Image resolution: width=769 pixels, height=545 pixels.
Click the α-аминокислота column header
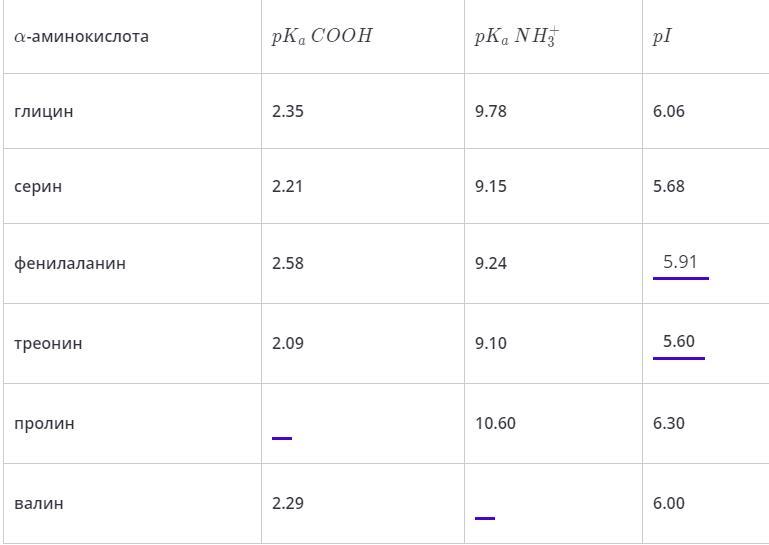(x=81, y=37)
